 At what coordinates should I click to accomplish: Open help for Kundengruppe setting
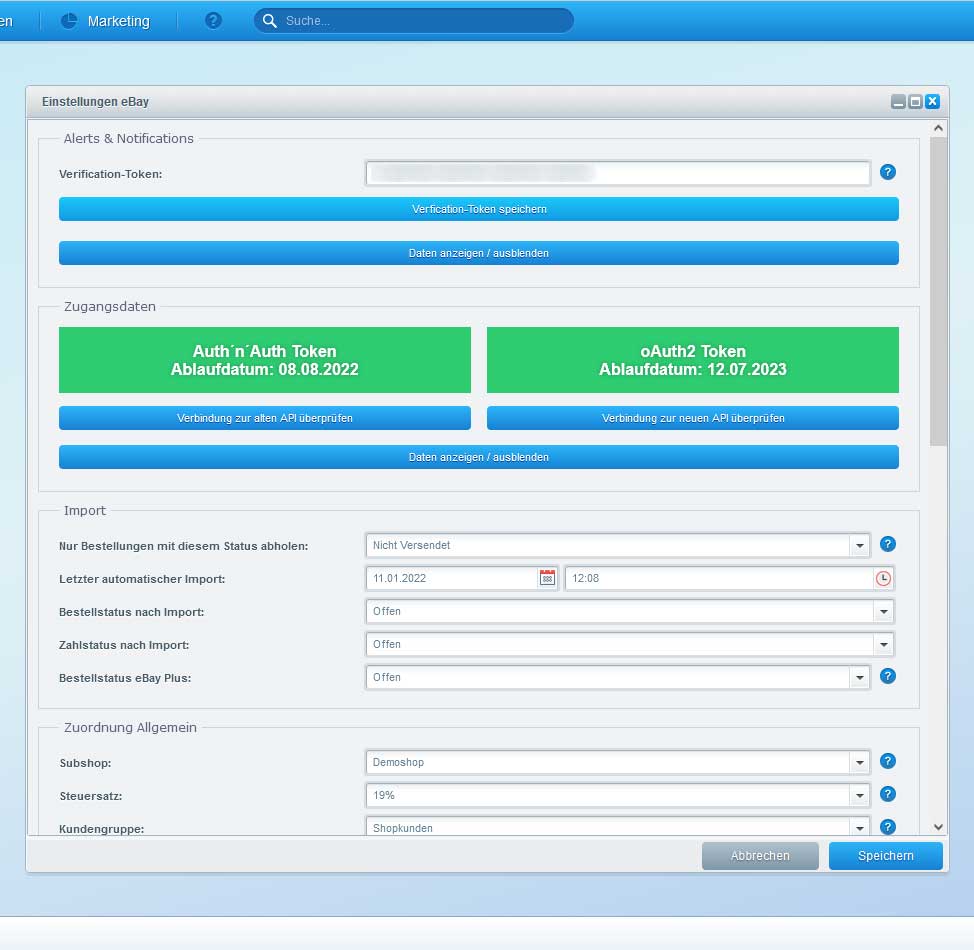[x=888, y=827]
